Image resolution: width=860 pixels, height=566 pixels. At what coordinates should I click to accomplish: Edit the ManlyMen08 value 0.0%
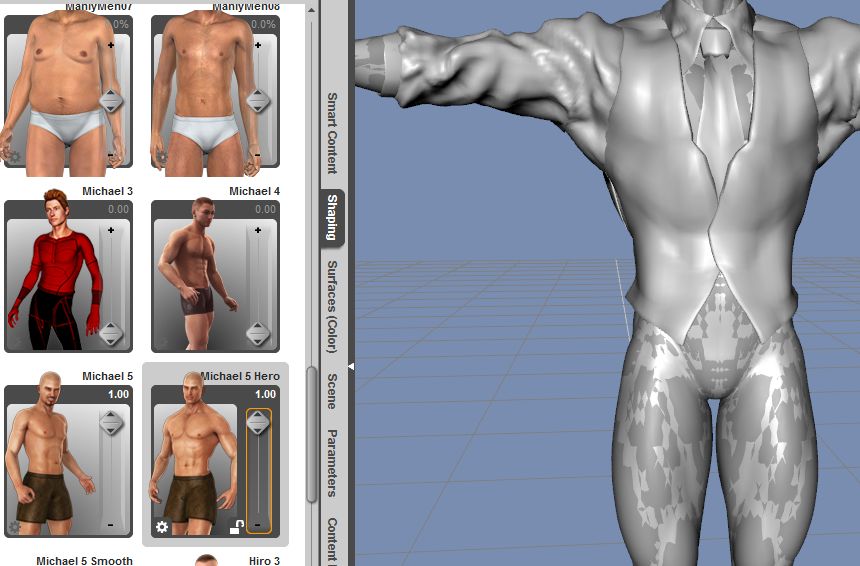263,24
